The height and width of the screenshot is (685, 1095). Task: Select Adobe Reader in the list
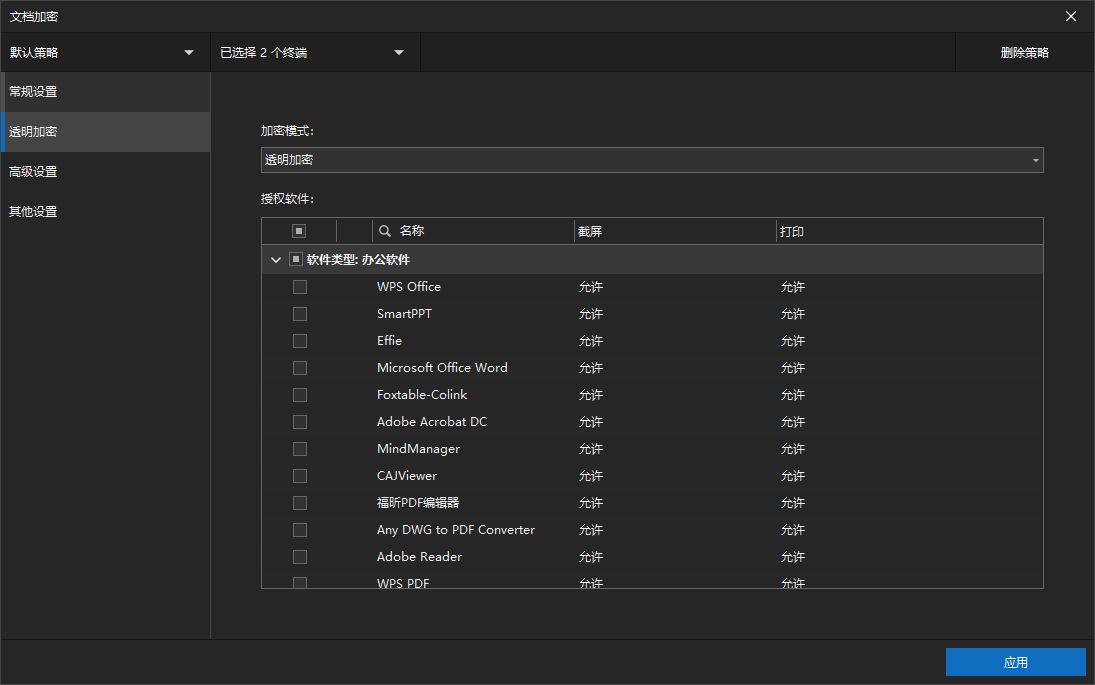[x=419, y=557]
